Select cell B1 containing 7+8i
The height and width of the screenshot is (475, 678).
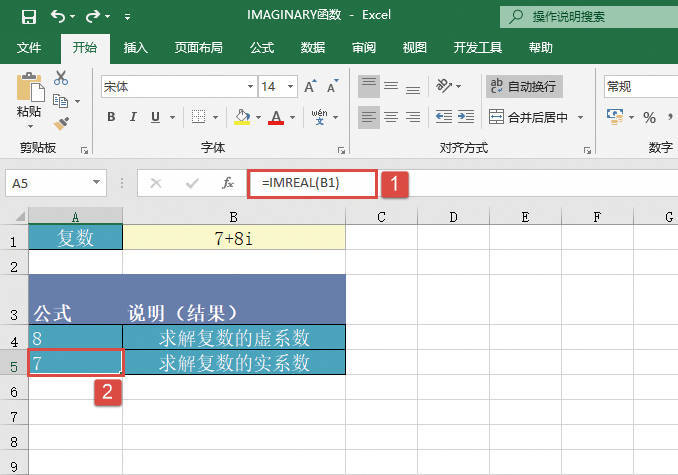234,237
